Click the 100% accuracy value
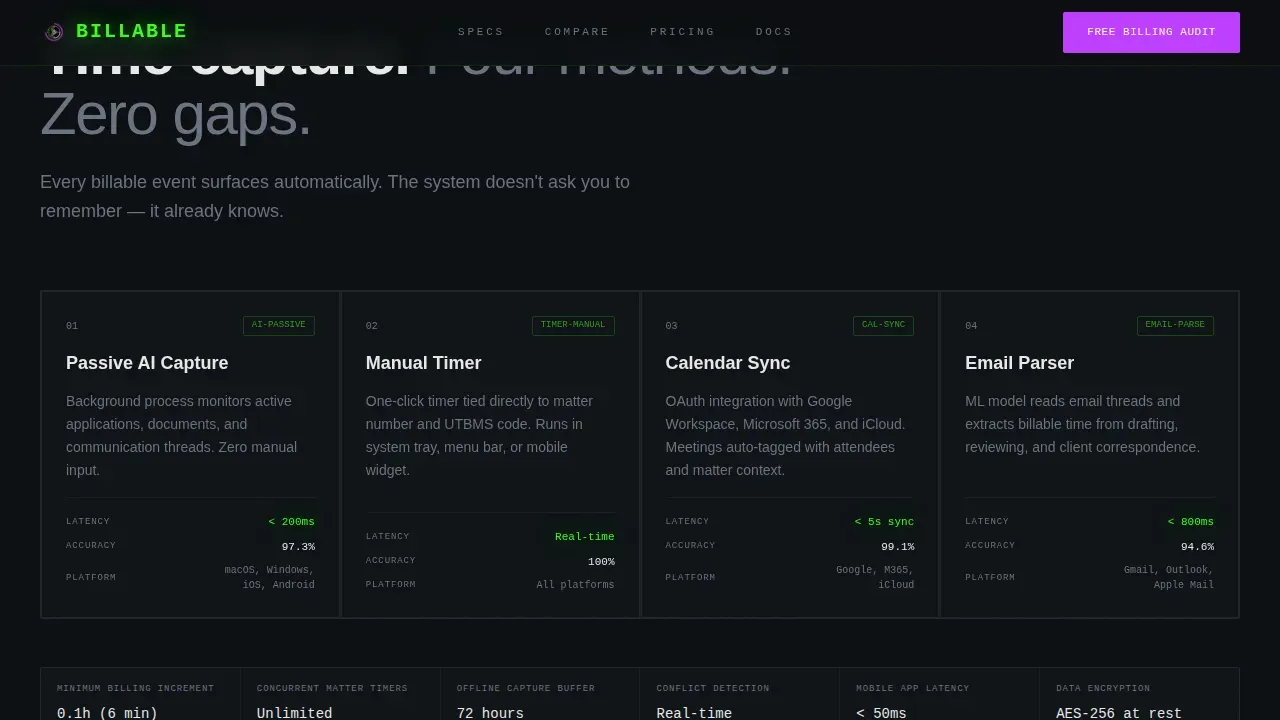This screenshot has height=720, width=1280. (601, 562)
